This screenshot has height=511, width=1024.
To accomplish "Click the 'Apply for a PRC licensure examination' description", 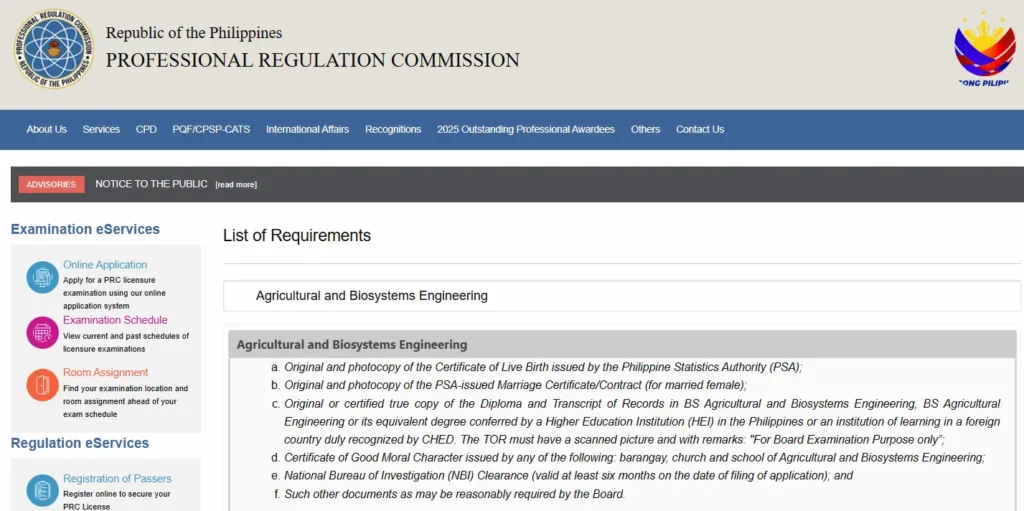I will [x=116, y=293].
